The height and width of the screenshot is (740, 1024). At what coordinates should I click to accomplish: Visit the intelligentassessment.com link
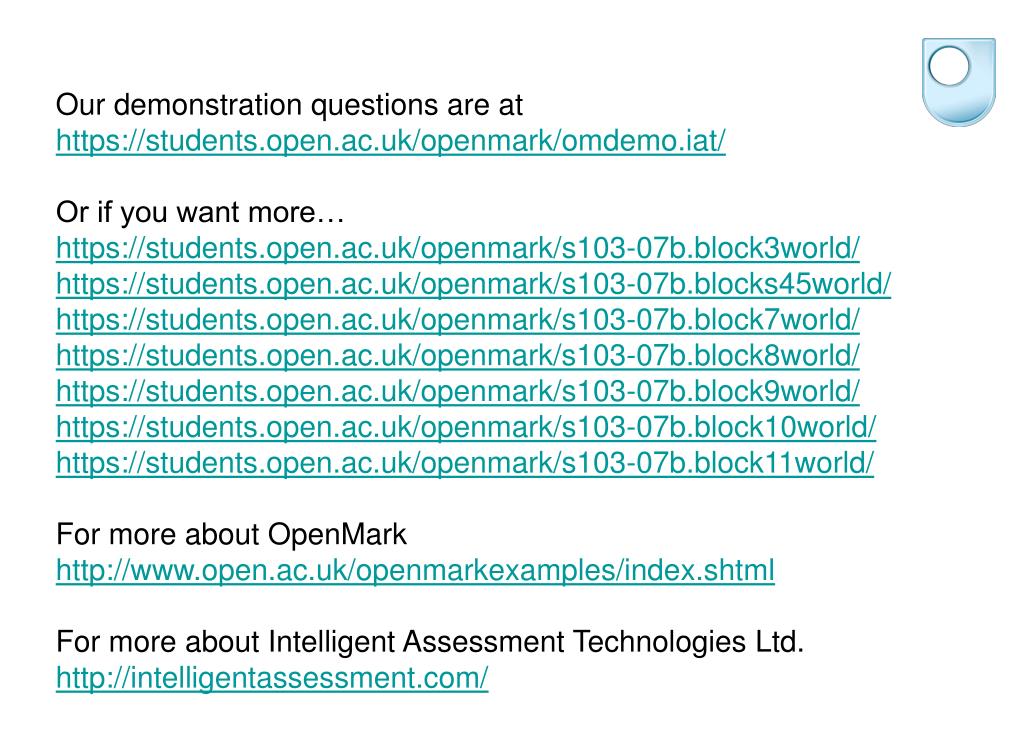point(272,678)
